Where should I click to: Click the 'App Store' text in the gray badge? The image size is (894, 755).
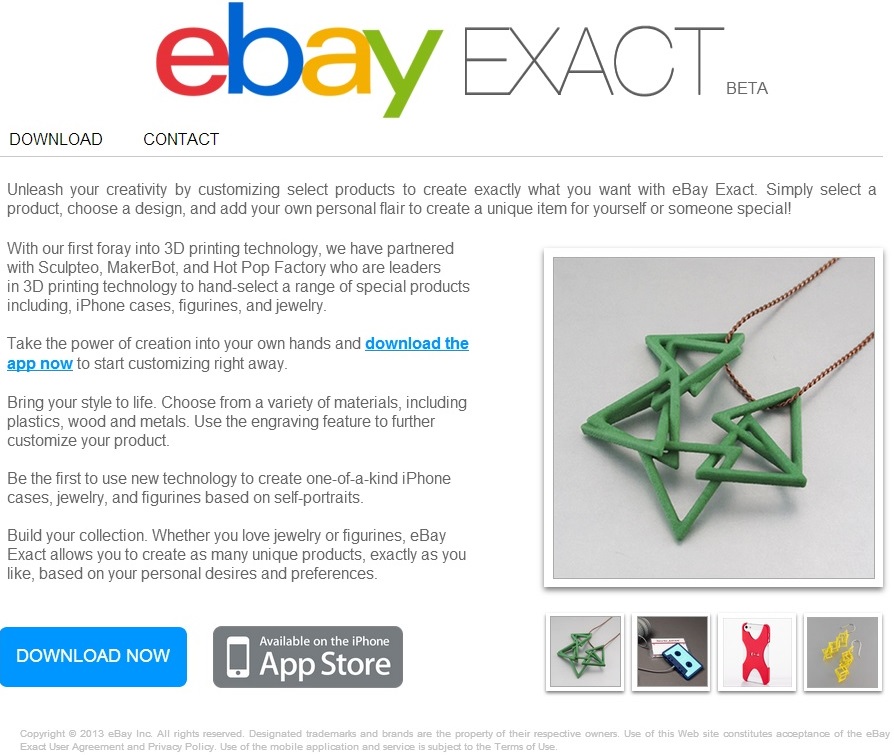(325, 664)
